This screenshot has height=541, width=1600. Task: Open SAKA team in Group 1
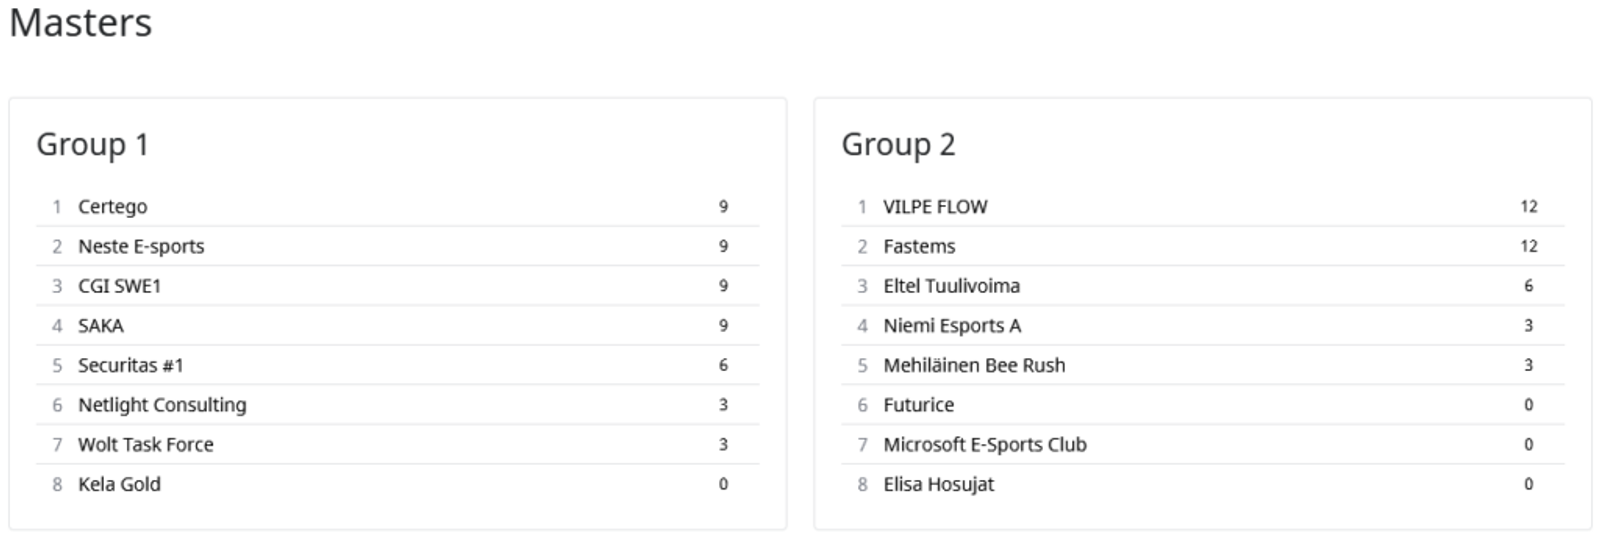(101, 326)
